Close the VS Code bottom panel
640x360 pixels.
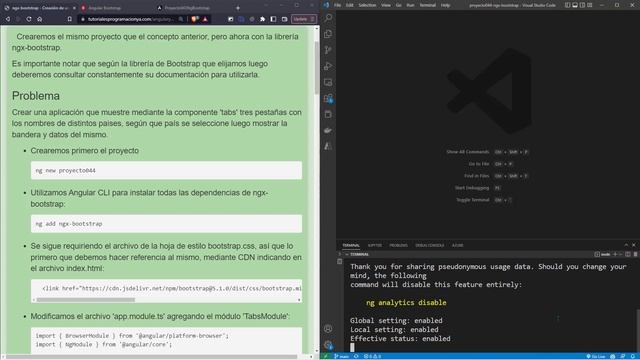tap(634, 245)
